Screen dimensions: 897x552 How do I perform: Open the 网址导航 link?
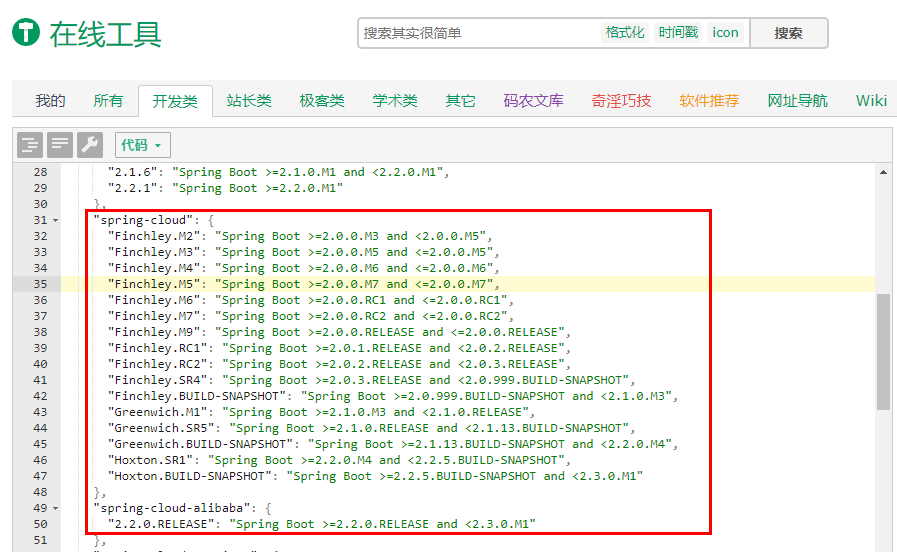797,101
